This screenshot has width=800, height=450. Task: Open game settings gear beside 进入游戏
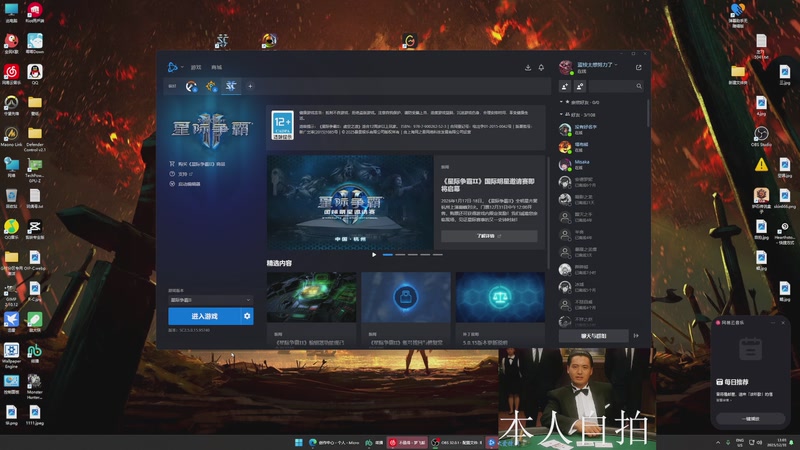tap(247, 316)
